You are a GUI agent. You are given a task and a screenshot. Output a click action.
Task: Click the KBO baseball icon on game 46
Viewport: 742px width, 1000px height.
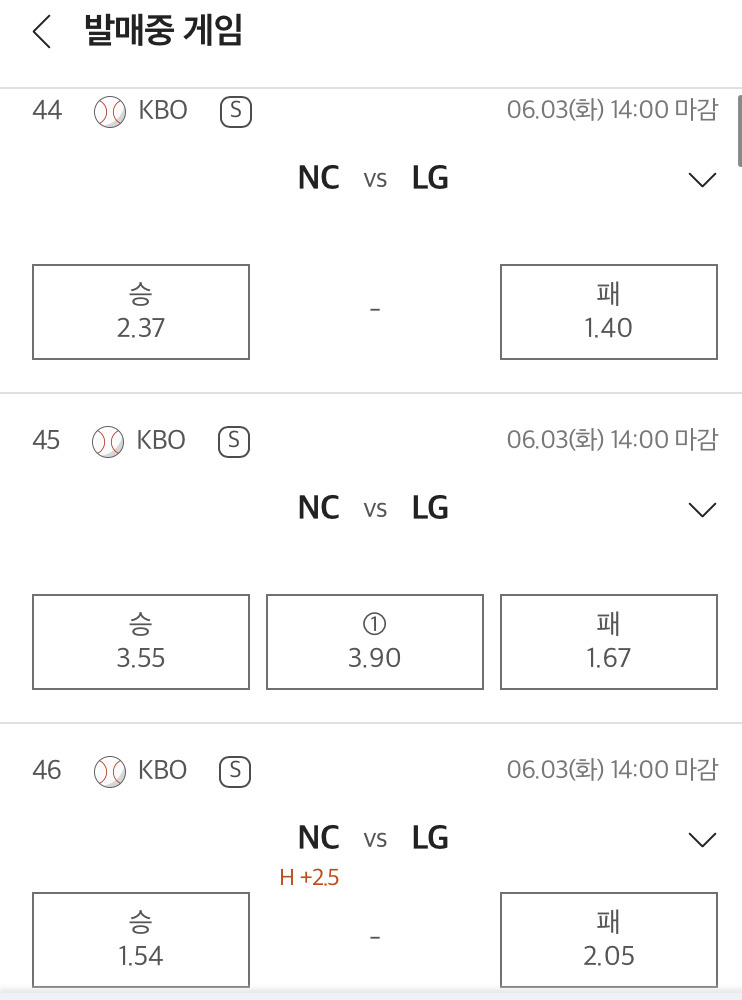pos(109,771)
